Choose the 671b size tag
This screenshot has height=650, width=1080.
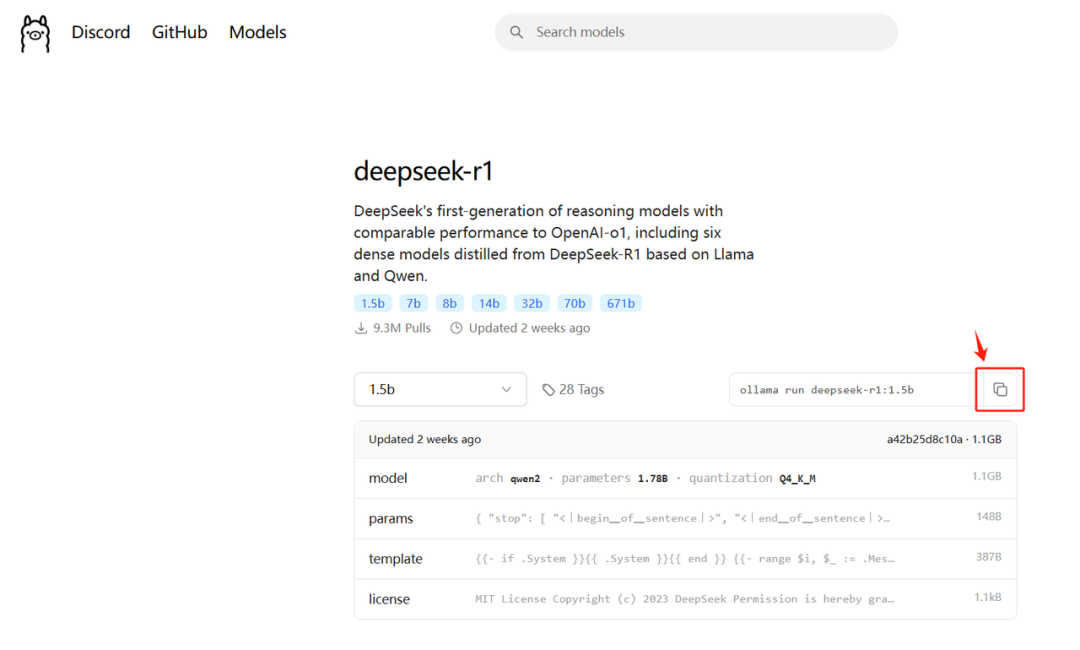(x=623, y=303)
